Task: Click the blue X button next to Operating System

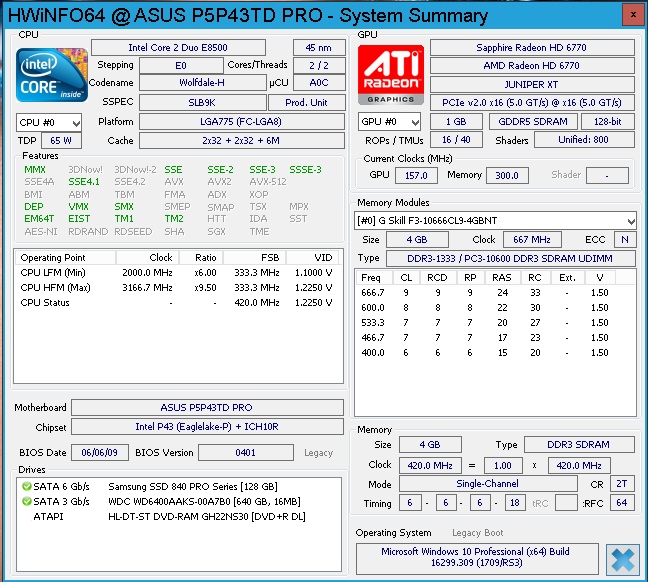Action: click(623, 560)
